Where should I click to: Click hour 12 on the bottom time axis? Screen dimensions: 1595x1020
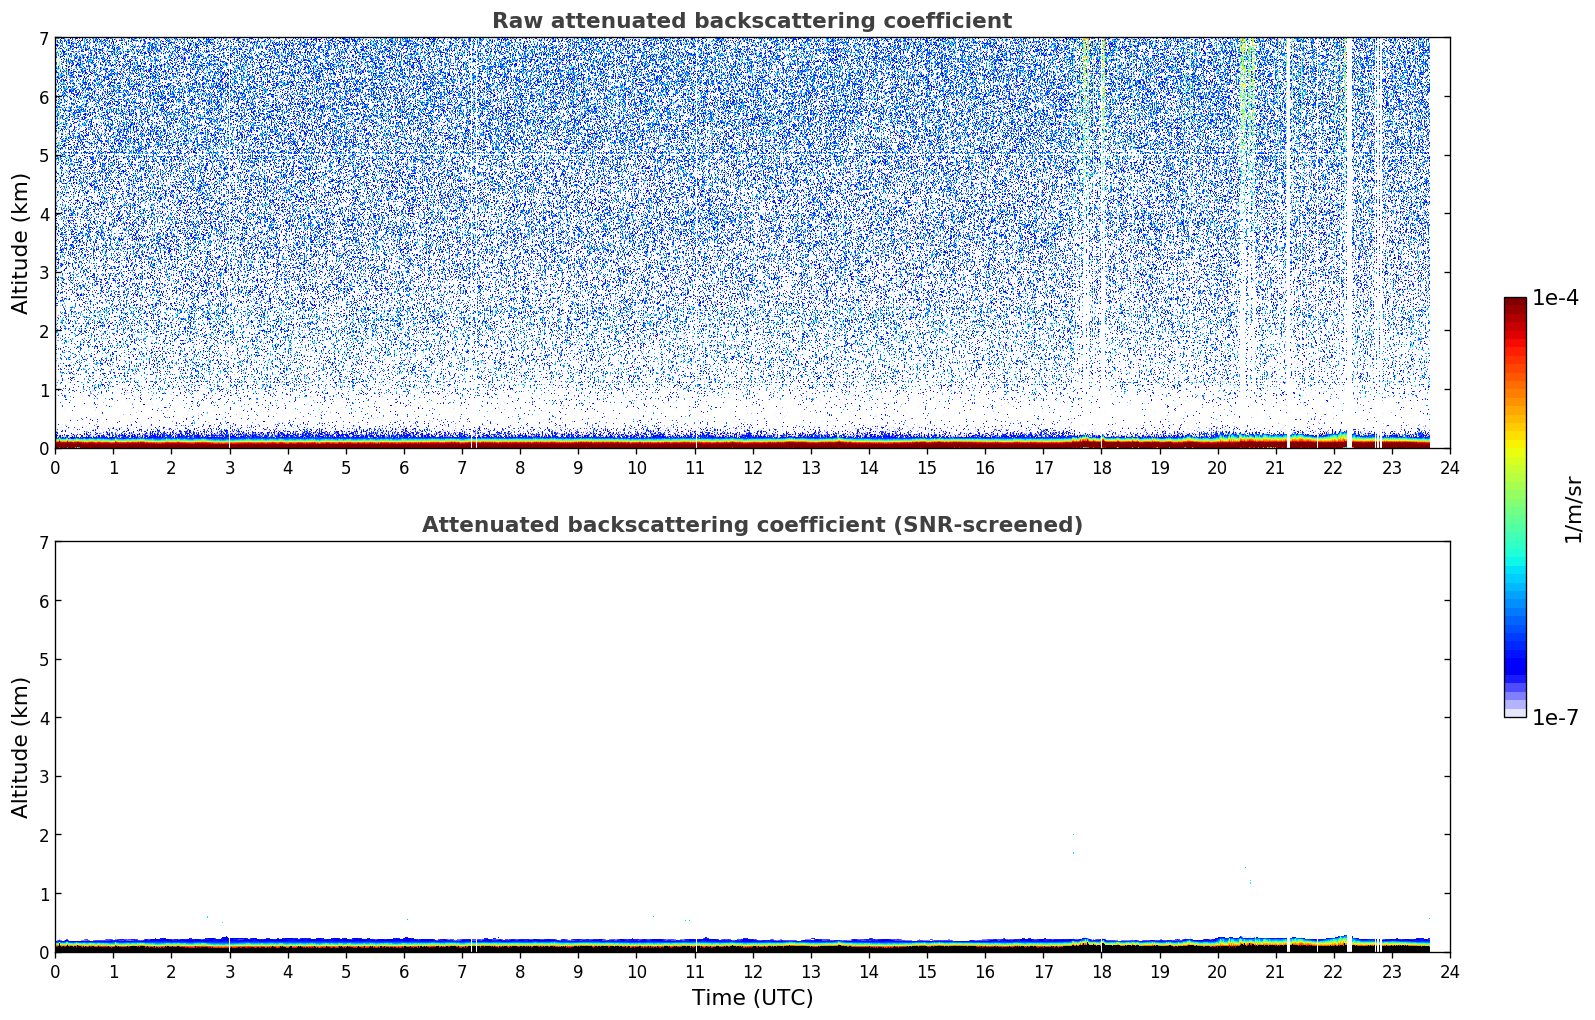pyautogui.click(x=752, y=972)
